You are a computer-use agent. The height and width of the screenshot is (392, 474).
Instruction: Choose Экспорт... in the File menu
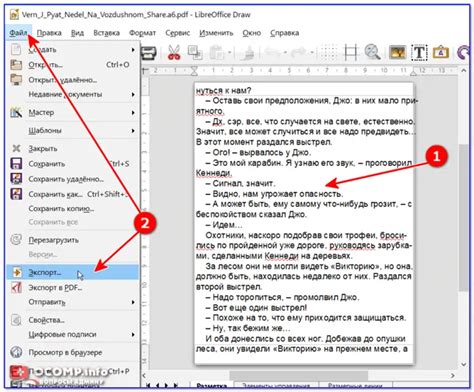(72, 272)
